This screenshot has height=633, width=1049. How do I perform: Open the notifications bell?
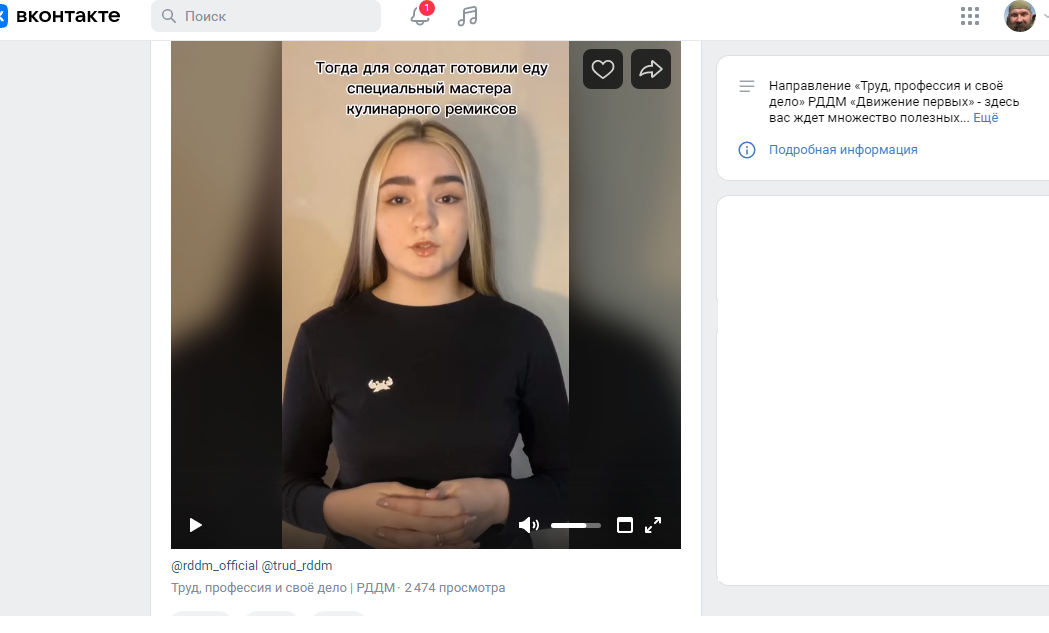(420, 15)
